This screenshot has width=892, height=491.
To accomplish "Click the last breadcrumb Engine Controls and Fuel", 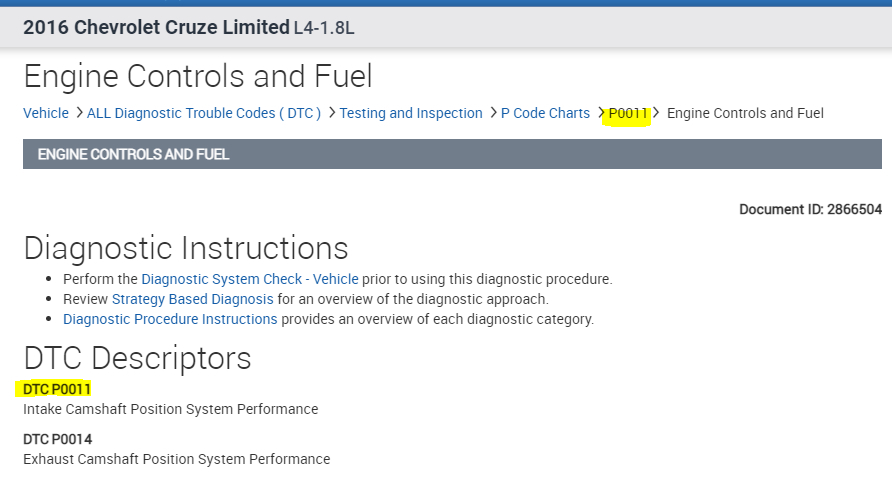I will coord(745,113).
